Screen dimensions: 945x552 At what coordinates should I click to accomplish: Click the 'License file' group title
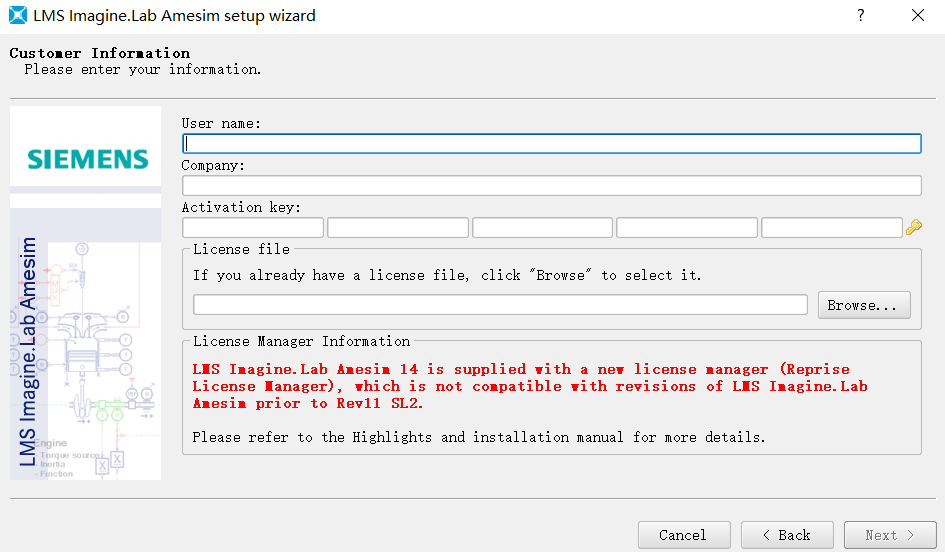(241, 249)
